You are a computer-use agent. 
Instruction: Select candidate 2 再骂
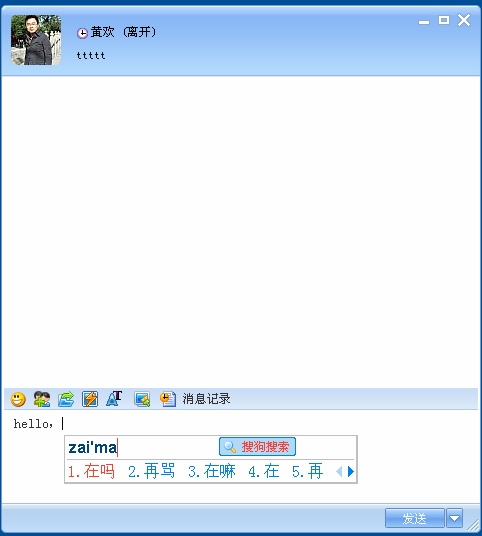pos(151,471)
